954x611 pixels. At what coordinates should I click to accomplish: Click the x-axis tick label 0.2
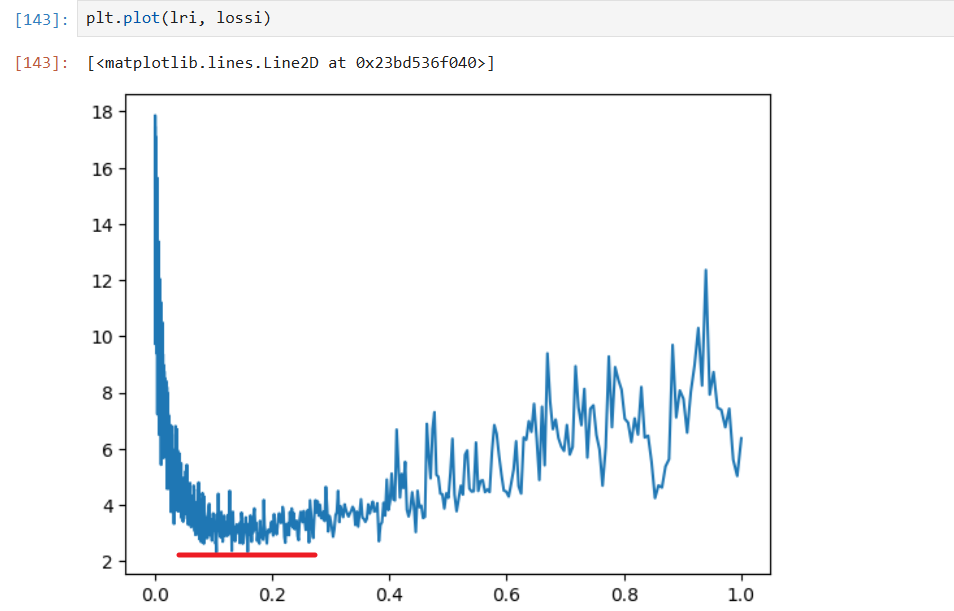(x=272, y=592)
